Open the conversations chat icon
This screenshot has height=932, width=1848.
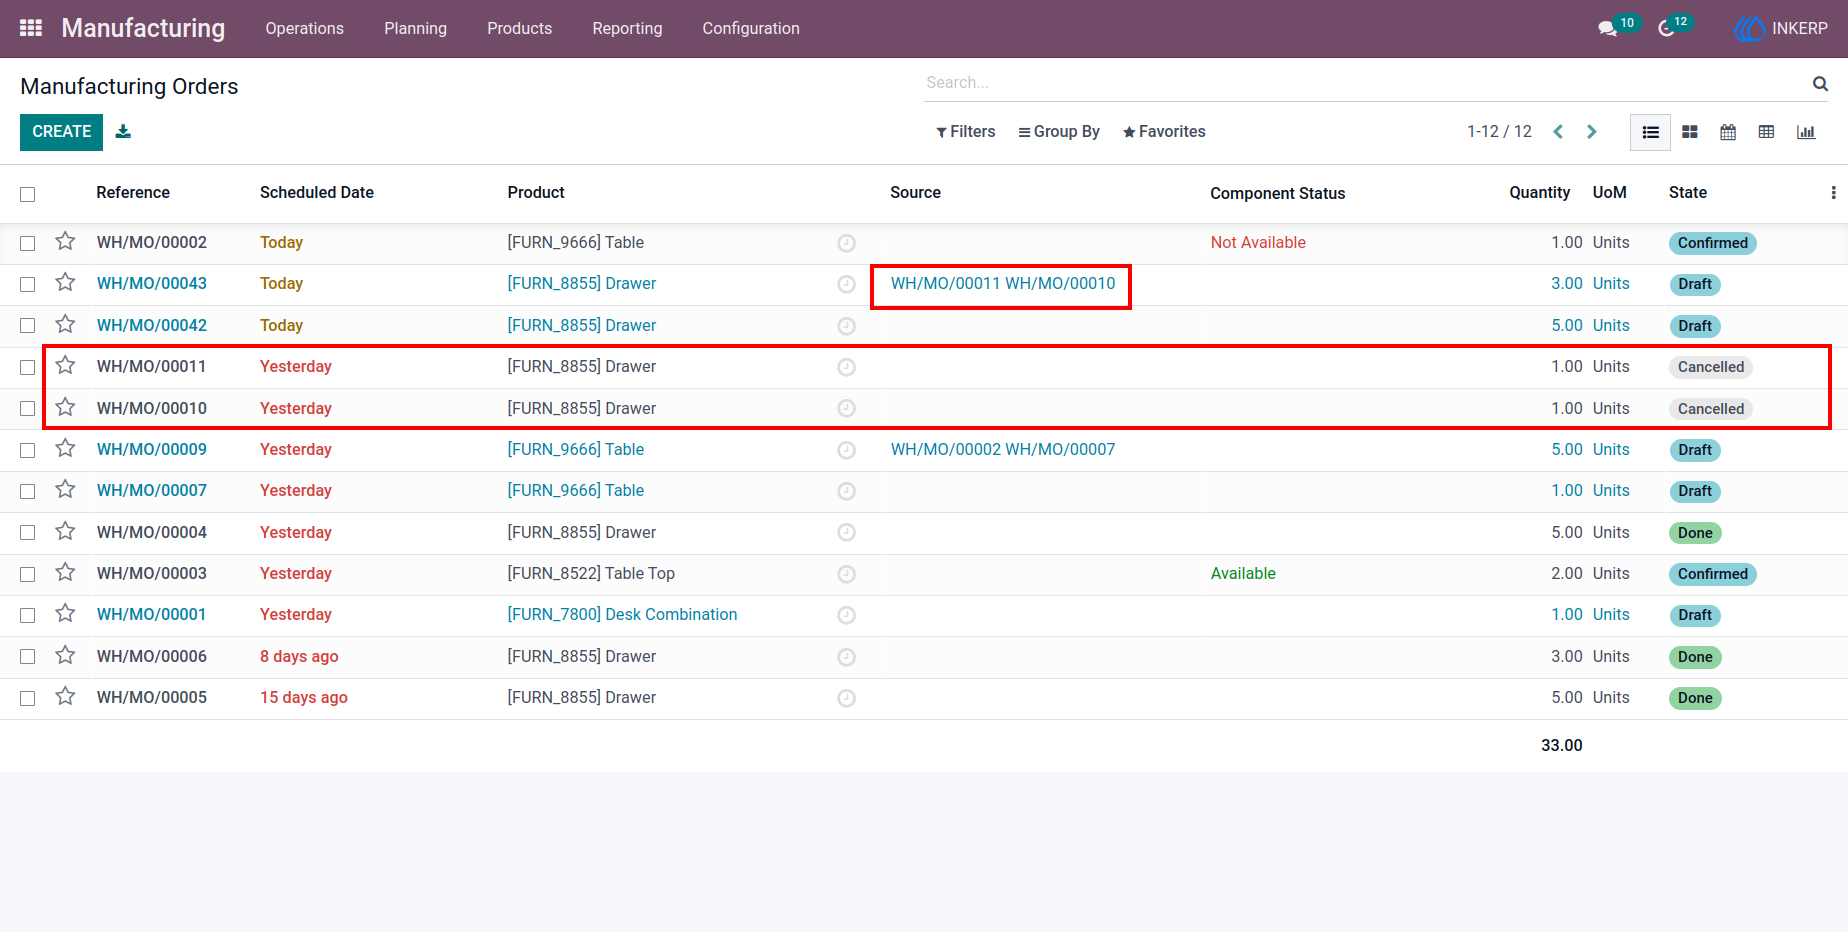click(1607, 29)
